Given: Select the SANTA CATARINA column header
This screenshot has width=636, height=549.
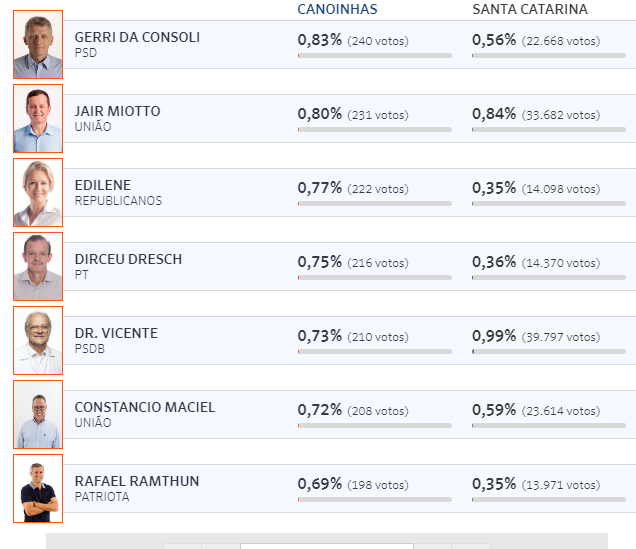Looking at the screenshot, I should (530, 9).
